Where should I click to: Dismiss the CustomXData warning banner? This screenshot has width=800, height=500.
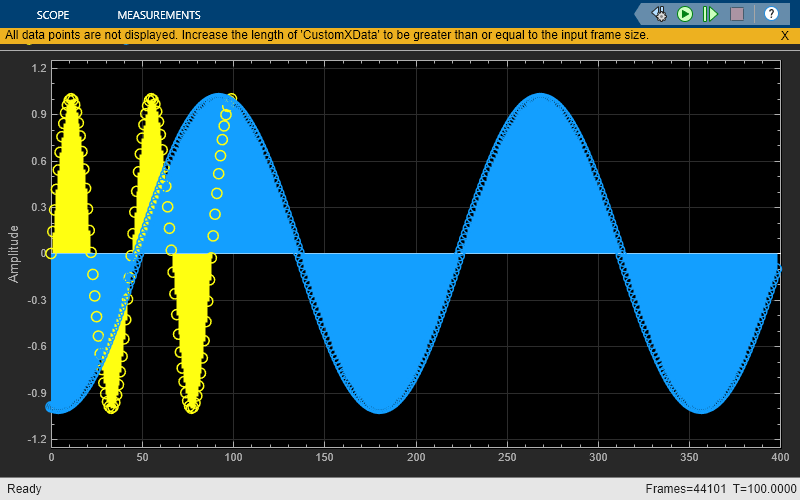coord(785,35)
